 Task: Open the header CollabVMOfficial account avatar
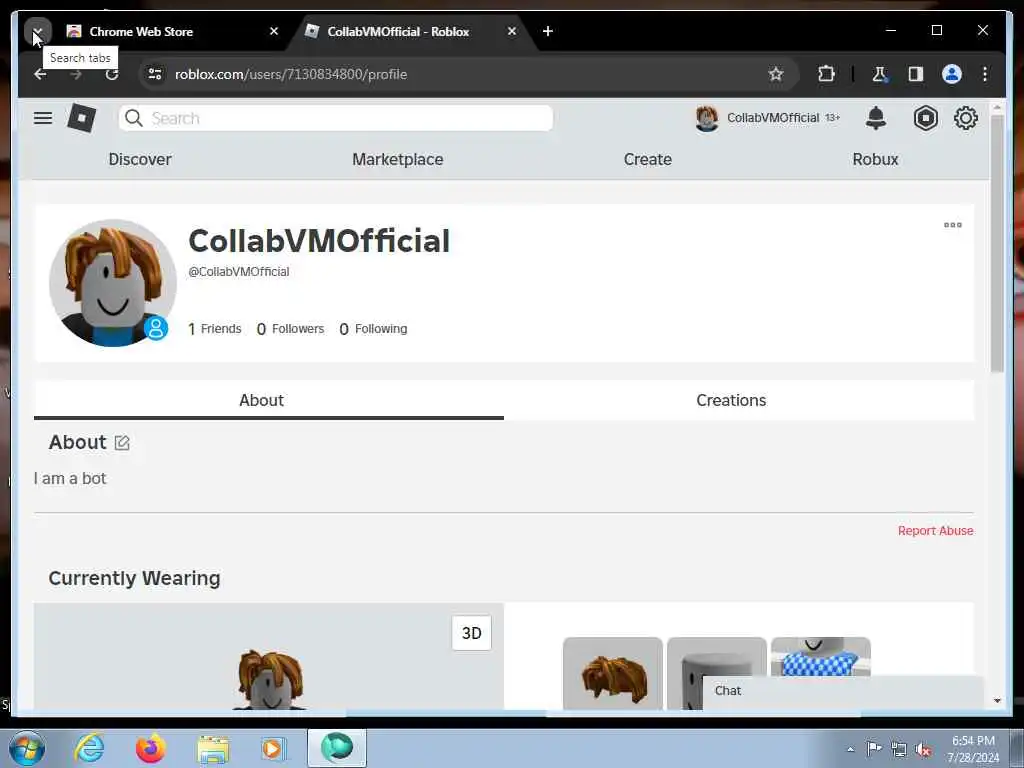(x=707, y=118)
